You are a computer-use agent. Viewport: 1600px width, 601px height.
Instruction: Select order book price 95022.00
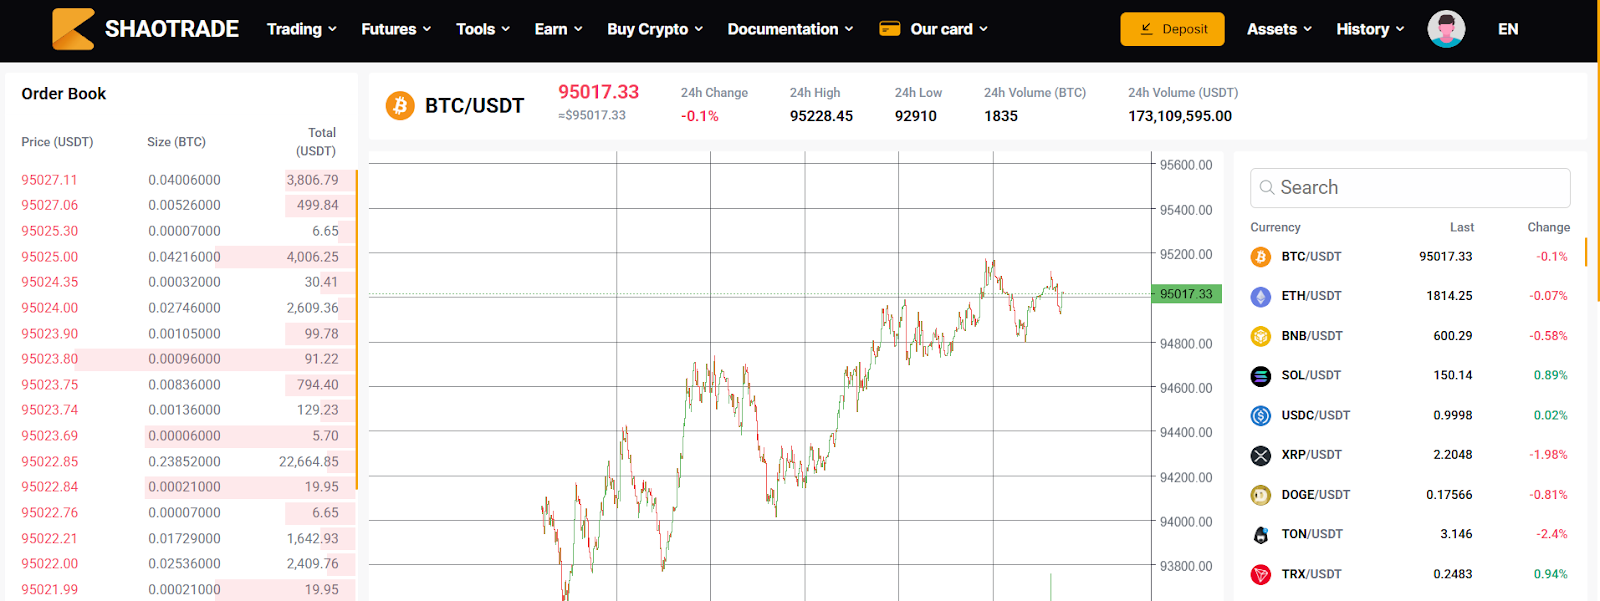click(x=49, y=564)
